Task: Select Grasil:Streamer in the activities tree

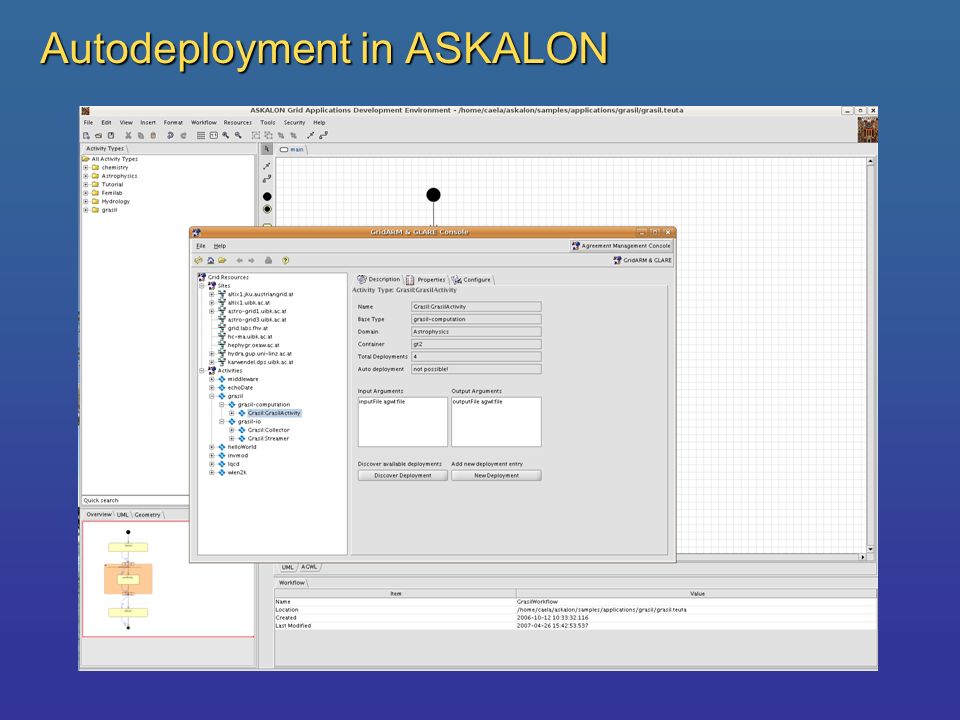Action: pos(268,438)
